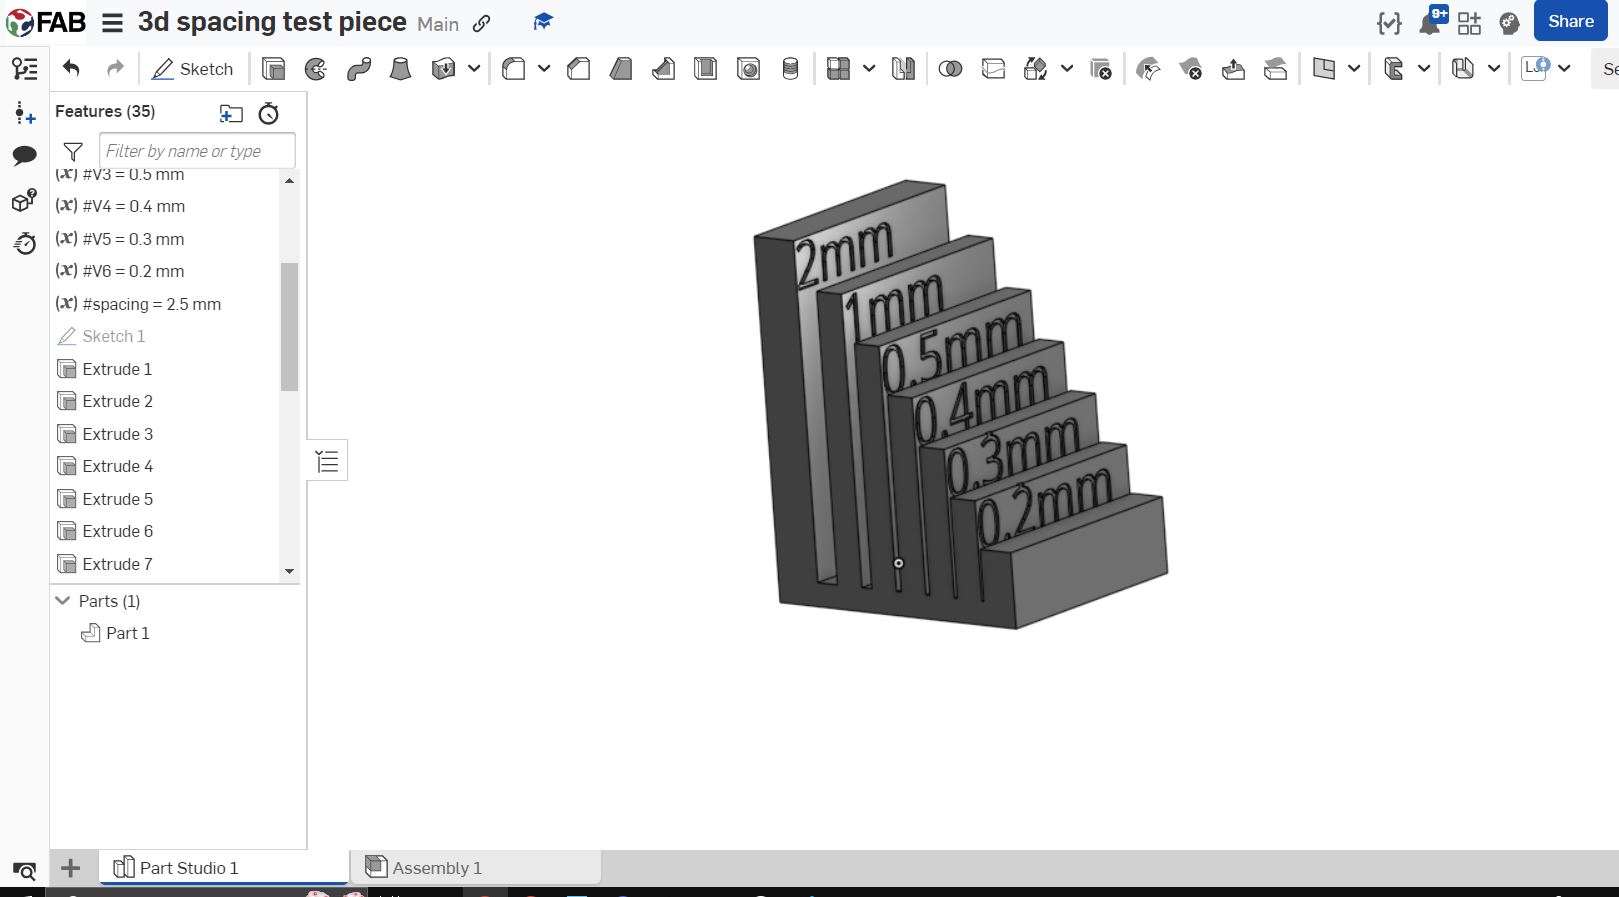Toggle the feature list sidebar icon
Image resolution: width=1619 pixels, height=897 pixels.
(x=25, y=68)
